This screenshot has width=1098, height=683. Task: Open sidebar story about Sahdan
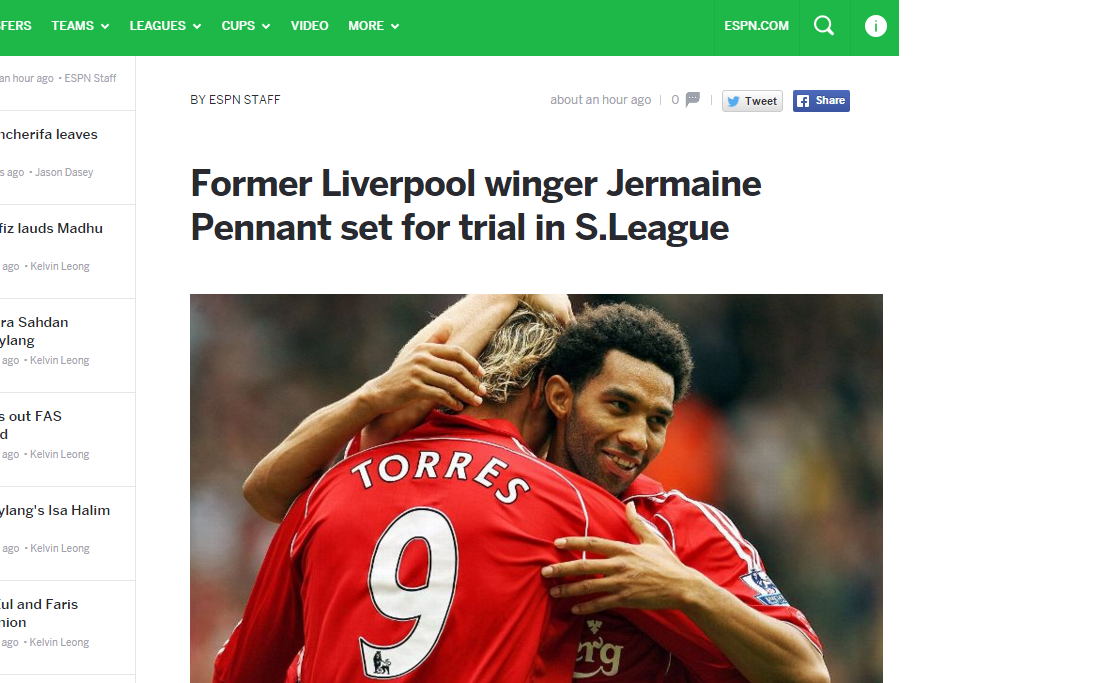coord(34,331)
